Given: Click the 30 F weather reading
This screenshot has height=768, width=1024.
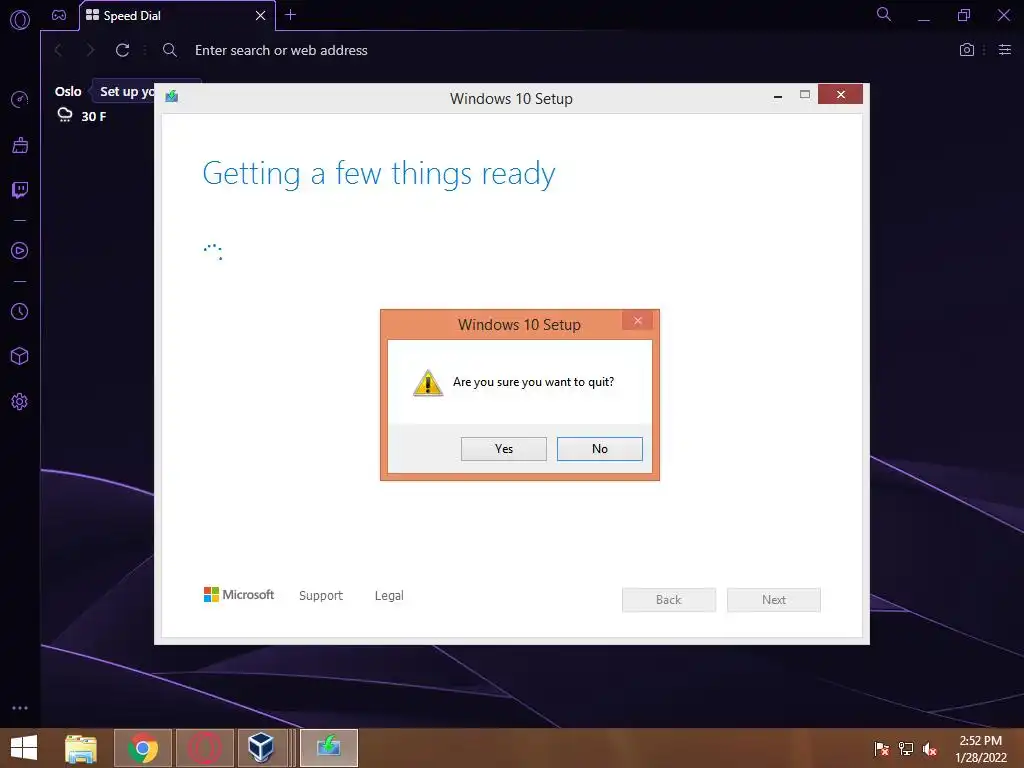Looking at the screenshot, I should [93, 116].
